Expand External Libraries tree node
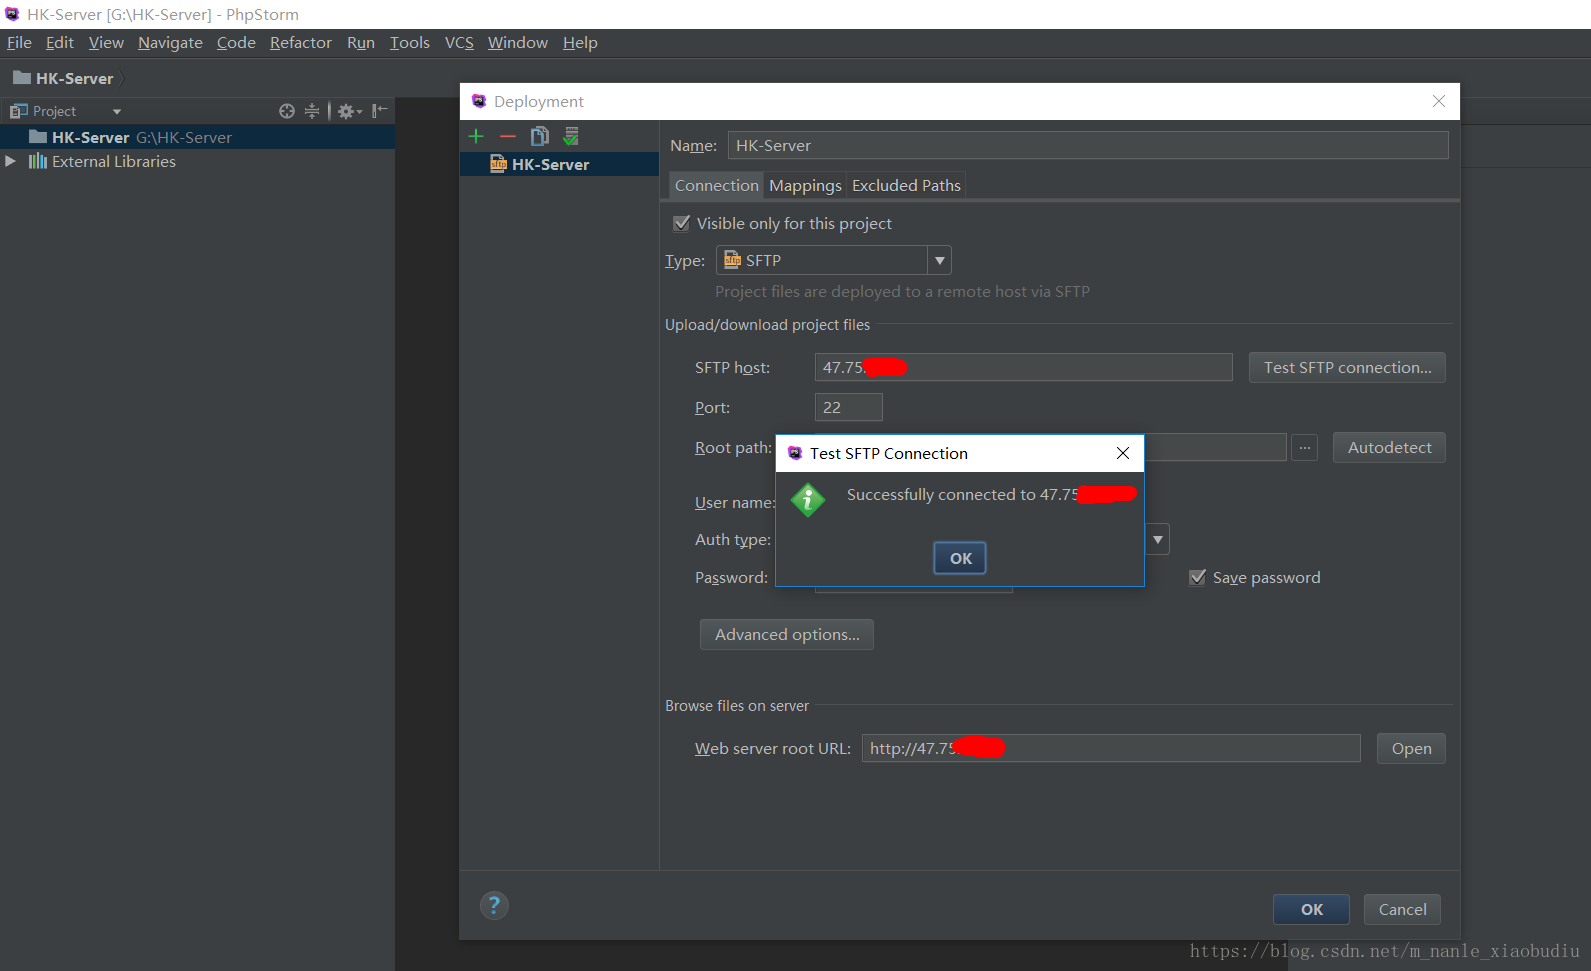The image size is (1591, 971). (11, 161)
